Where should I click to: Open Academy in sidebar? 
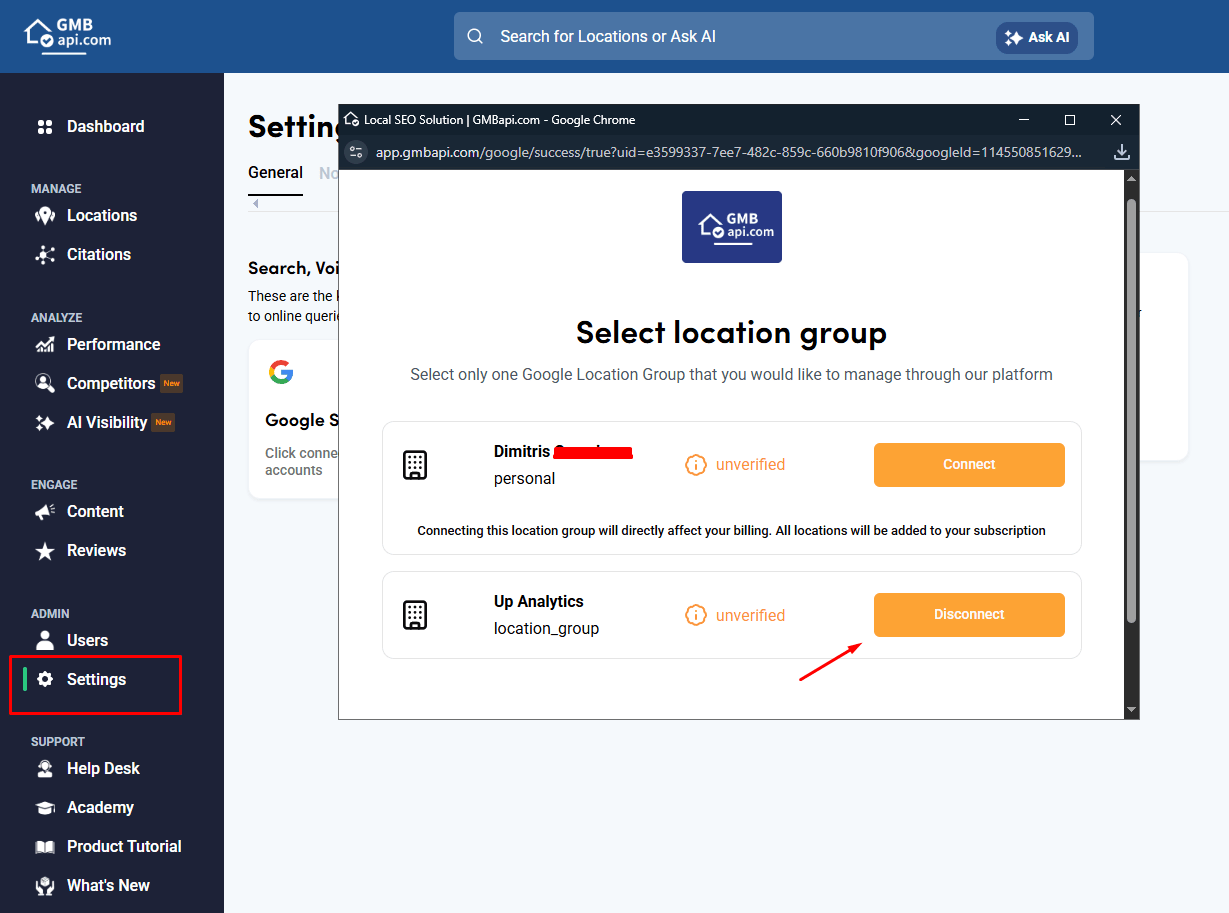click(100, 808)
